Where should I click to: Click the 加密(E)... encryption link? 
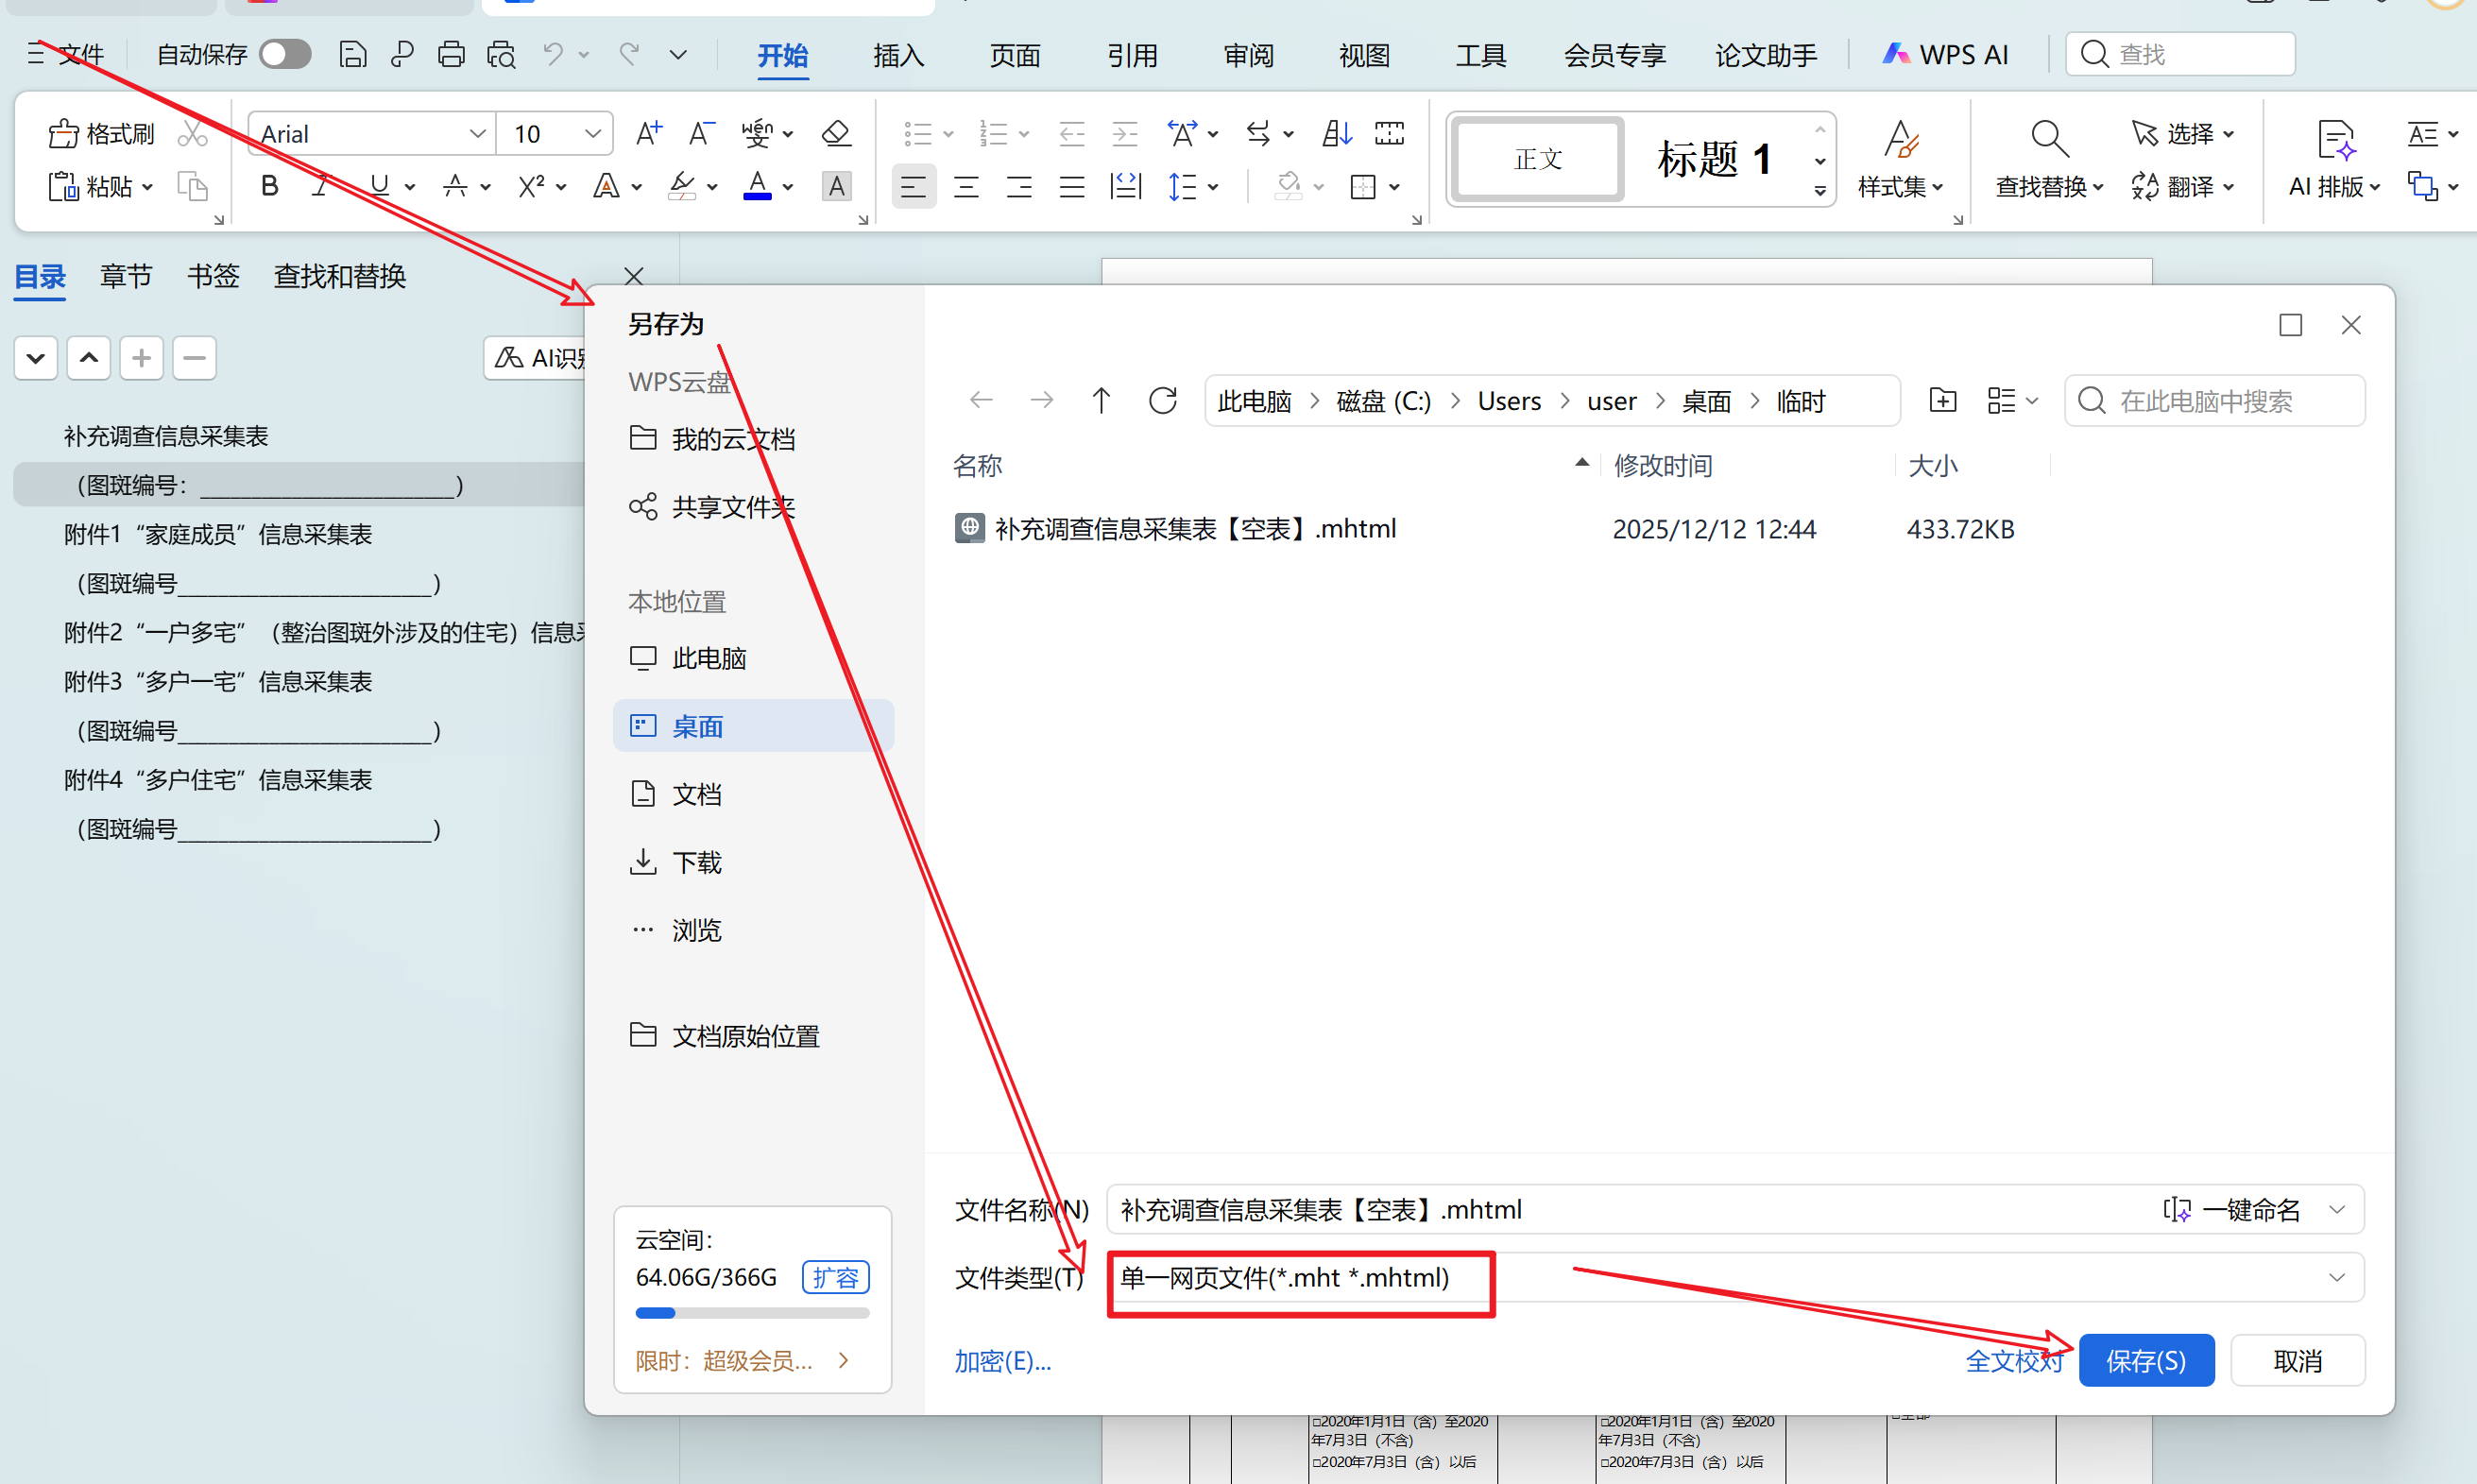[x=1002, y=1361]
